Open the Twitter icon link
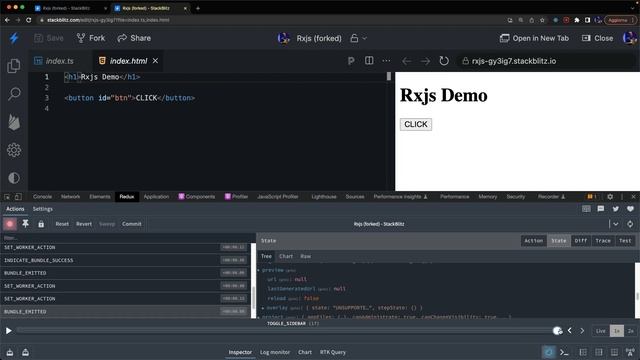 click(x=616, y=209)
